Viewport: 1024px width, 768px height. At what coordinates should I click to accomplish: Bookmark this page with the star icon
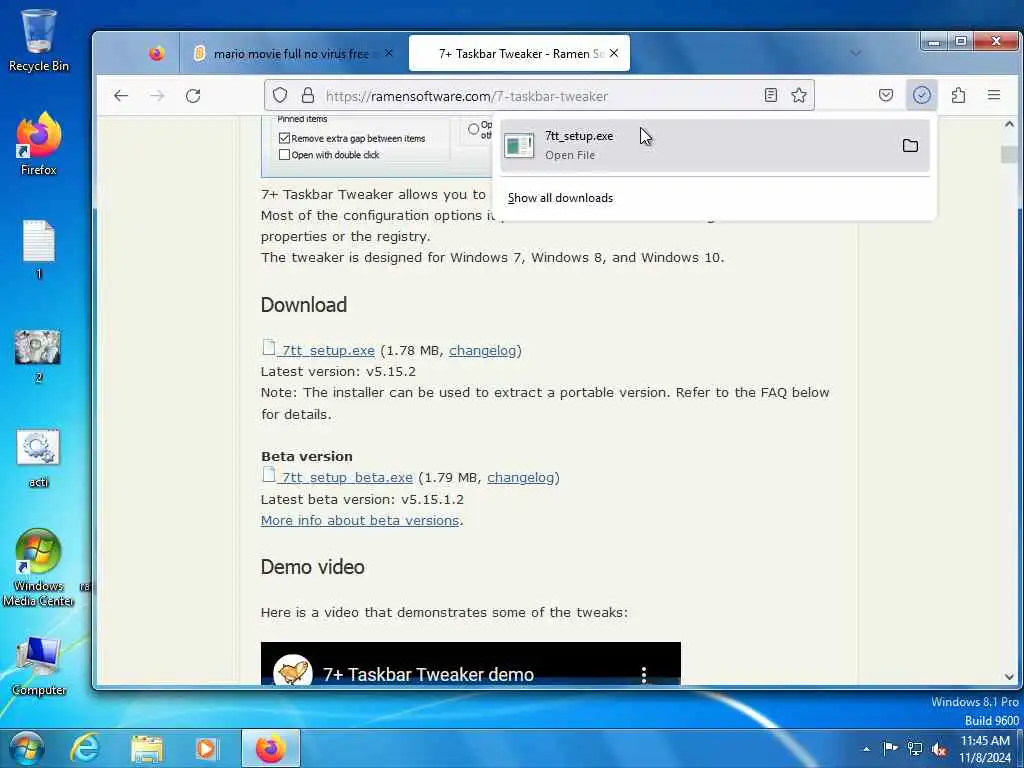pos(799,95)
